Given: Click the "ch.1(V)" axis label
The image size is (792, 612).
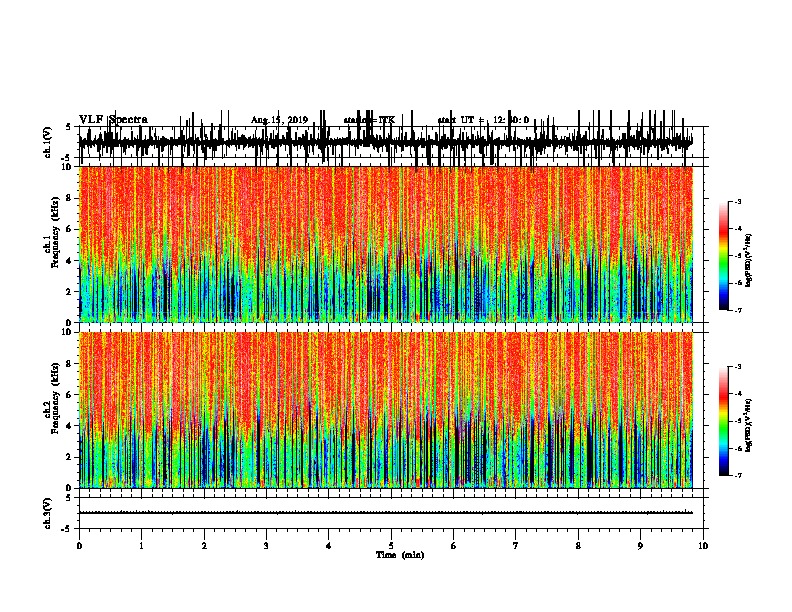Looking at the screenshot, I should (x=48, y=142).
